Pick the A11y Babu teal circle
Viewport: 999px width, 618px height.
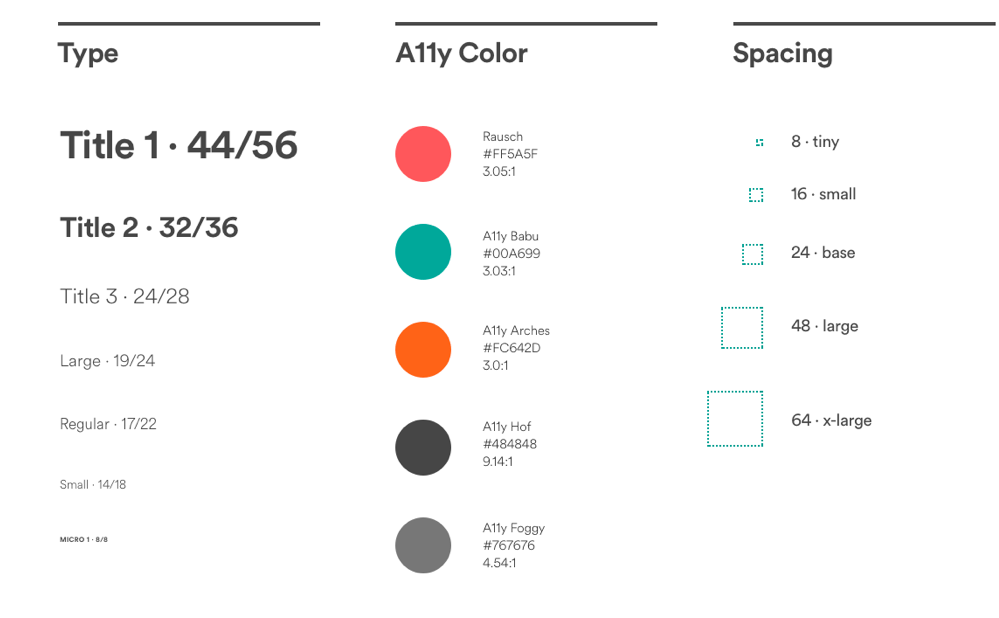(x=423, y=252)
